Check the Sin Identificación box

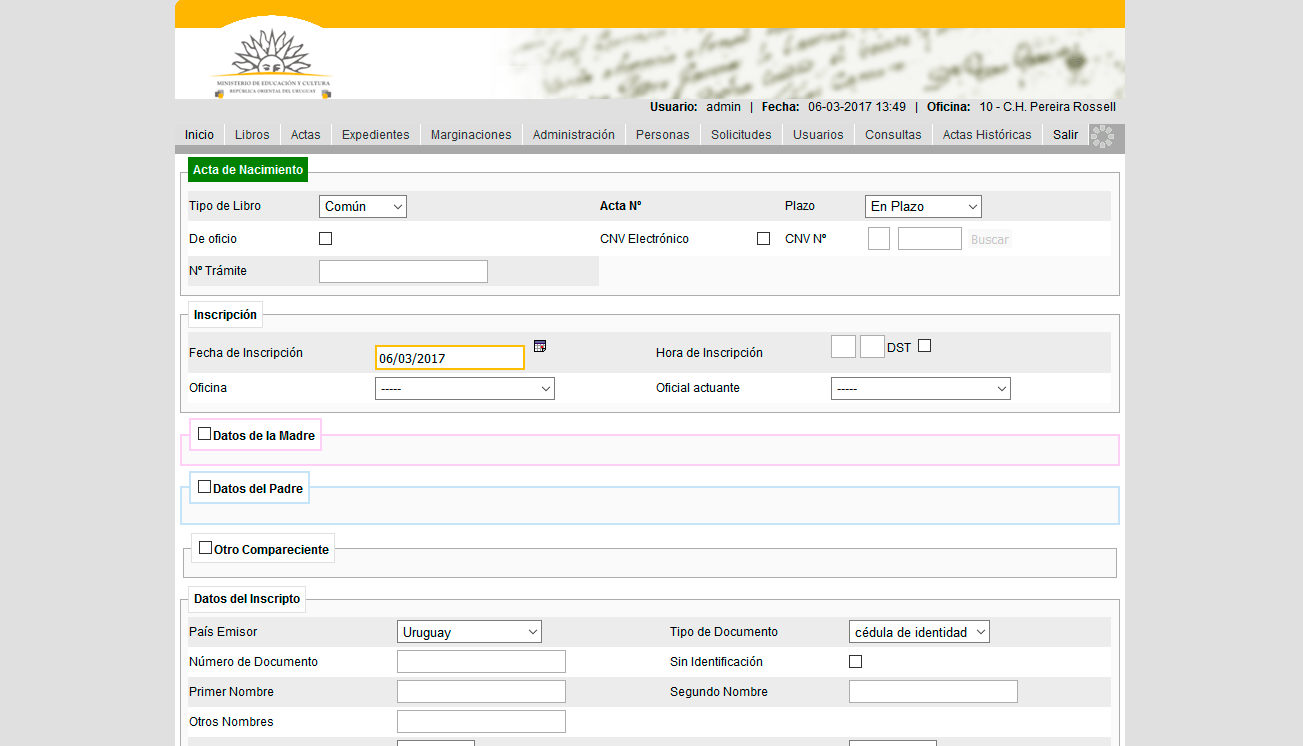coord(855,662)
